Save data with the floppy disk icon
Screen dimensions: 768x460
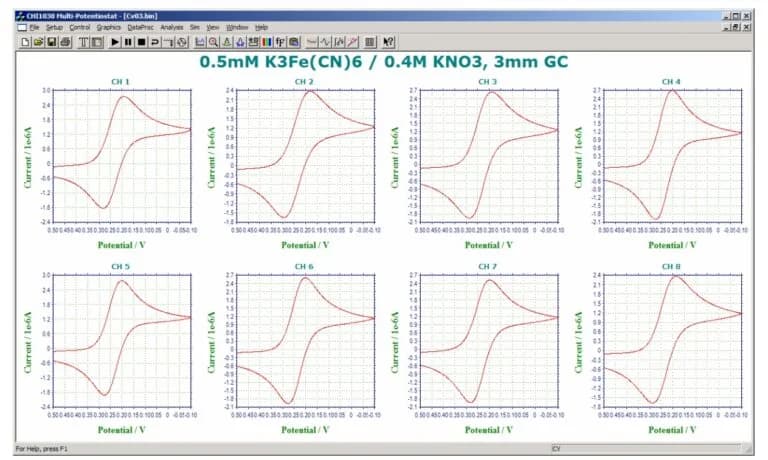click(50, 41)
